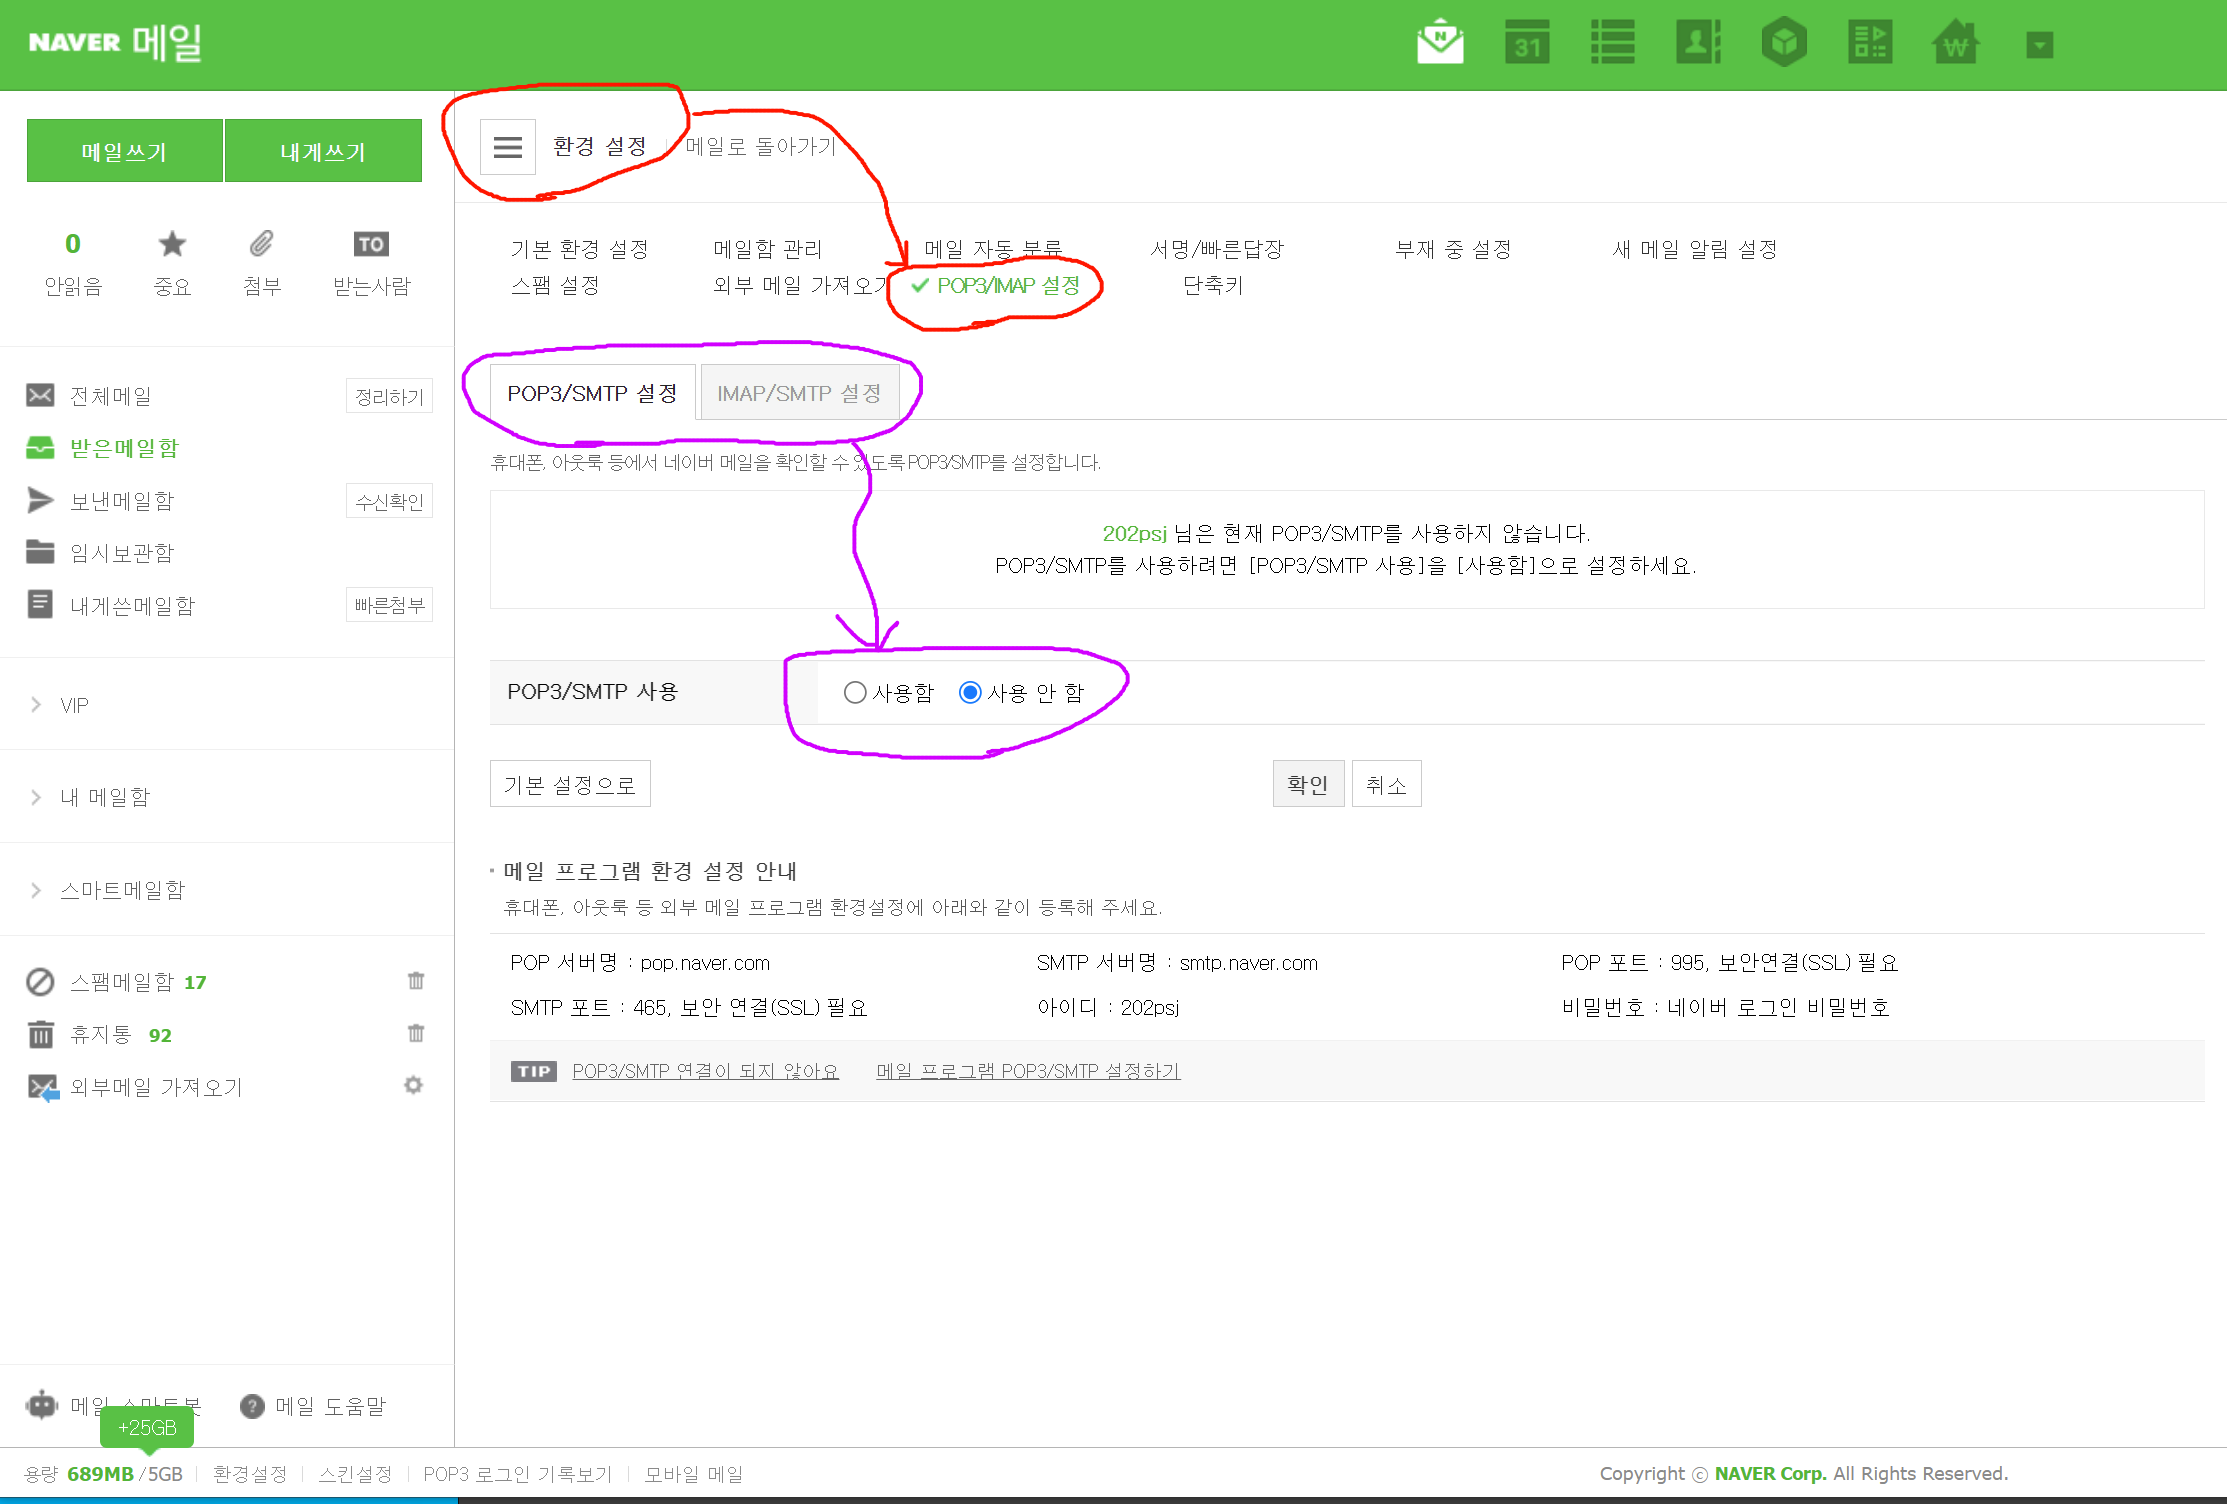
Task: Open the calendar icon in header
Action: (x=1527, y=44)
